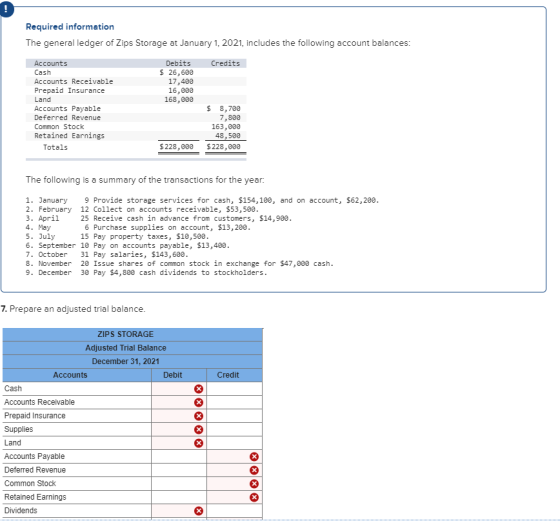Select the Prepaid Insurance debit cell
The image size is (560, 521).
179,416
